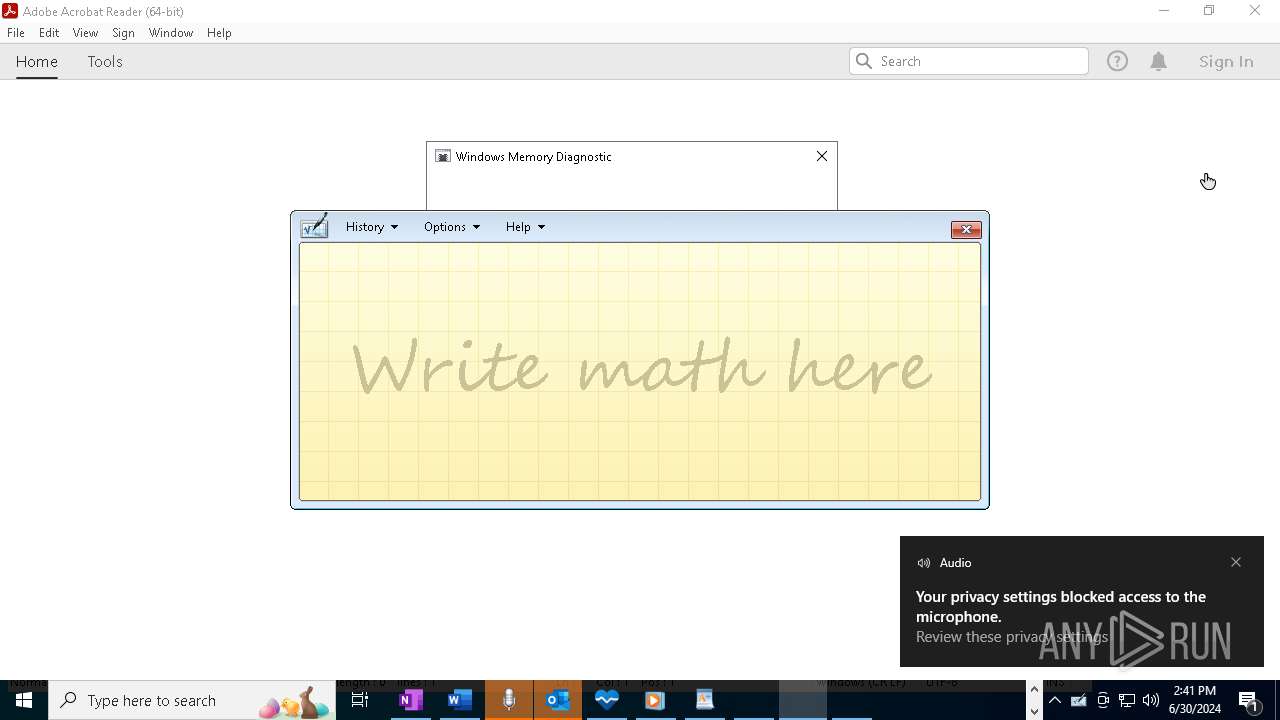
Task: Open the Window menu in Acrobat
Action: (171, 33)
